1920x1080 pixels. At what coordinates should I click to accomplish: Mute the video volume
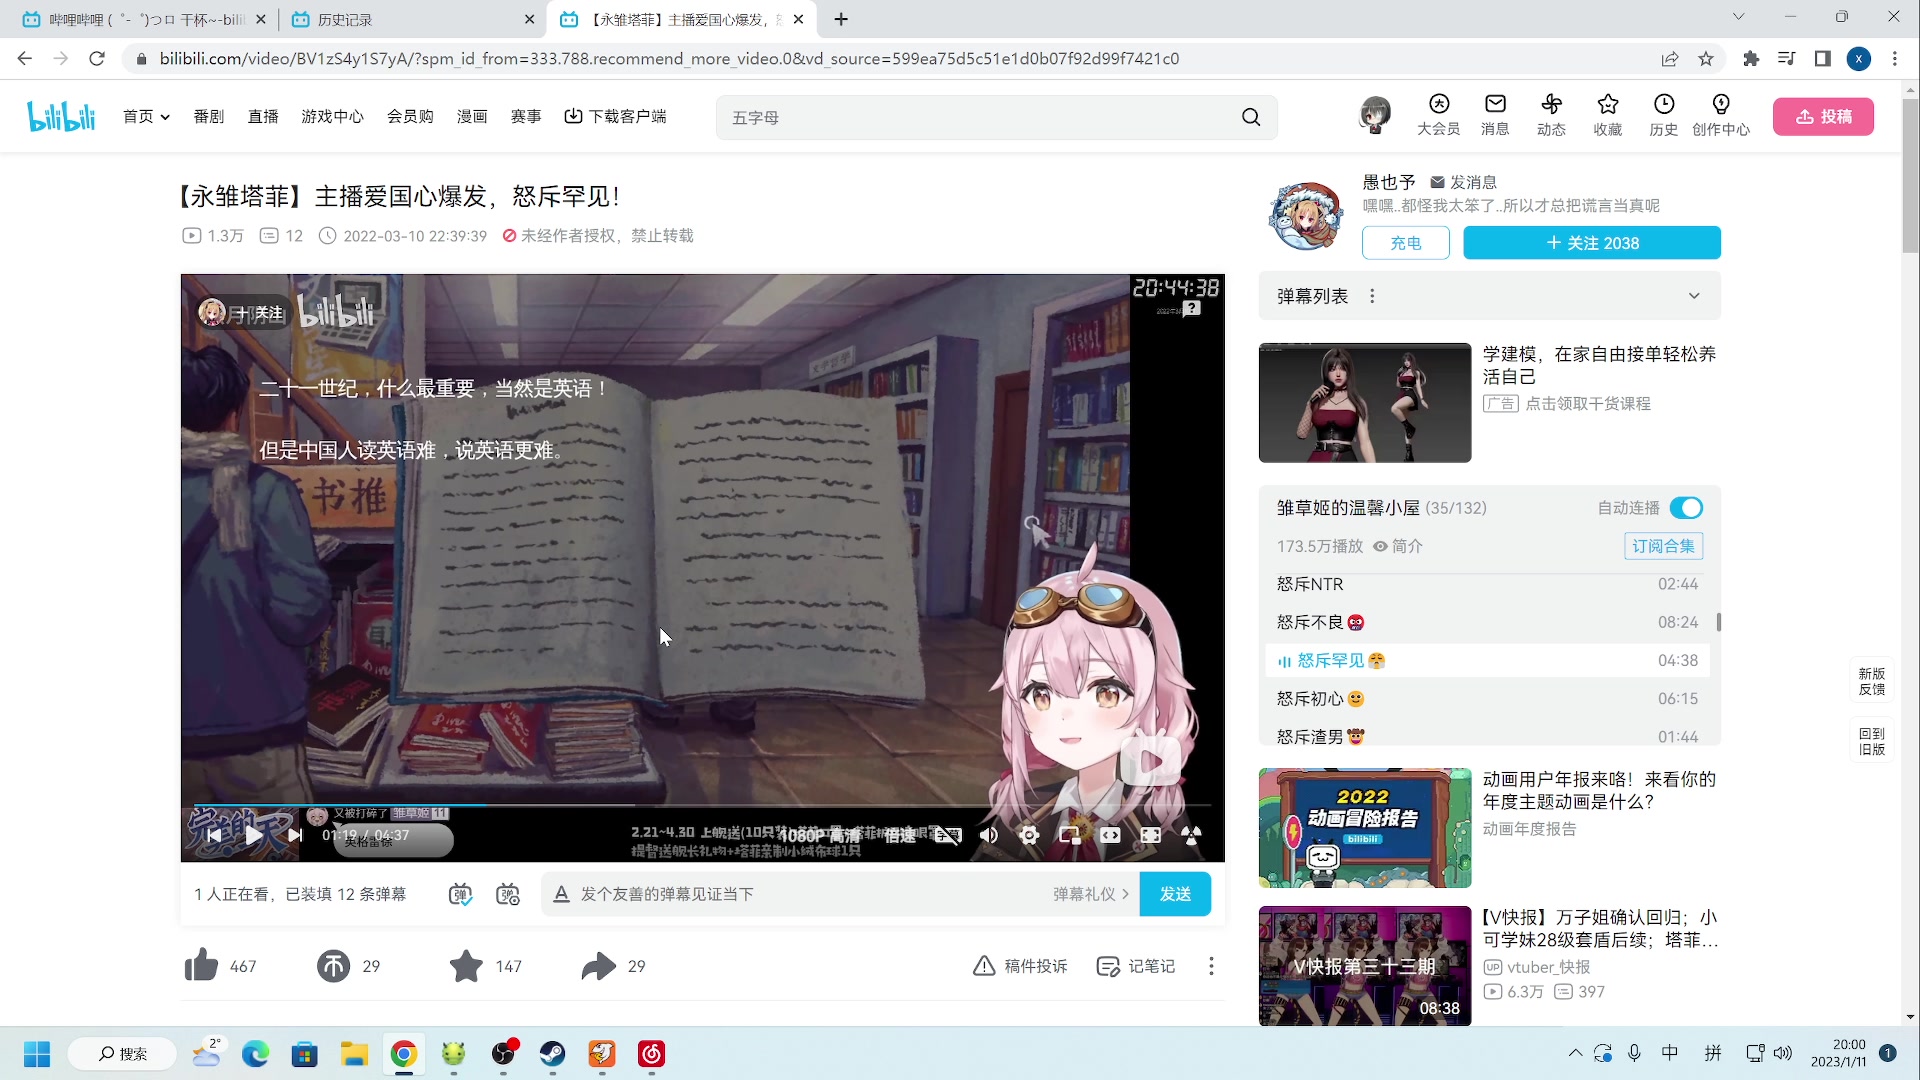pos(989,835)
